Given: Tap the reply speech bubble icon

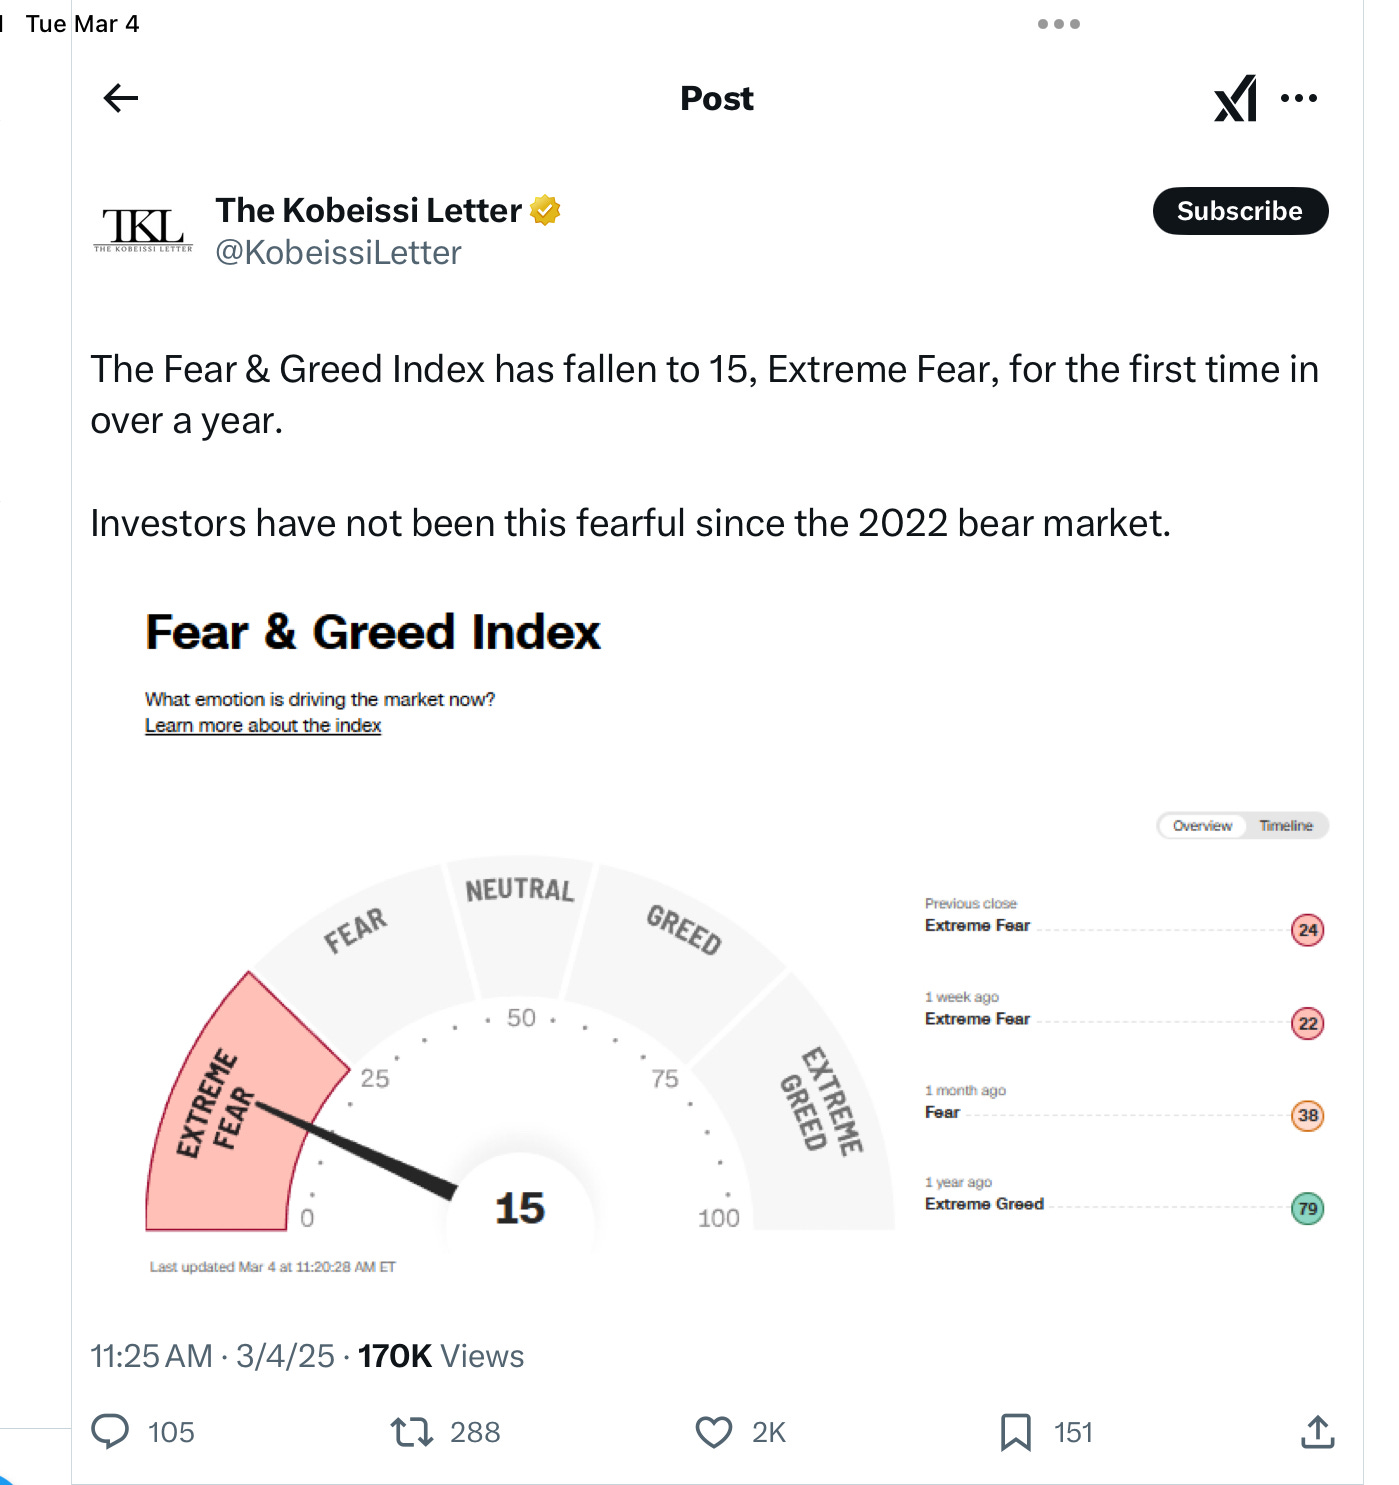Looking at the screenshot, I should click(111, 1432).
